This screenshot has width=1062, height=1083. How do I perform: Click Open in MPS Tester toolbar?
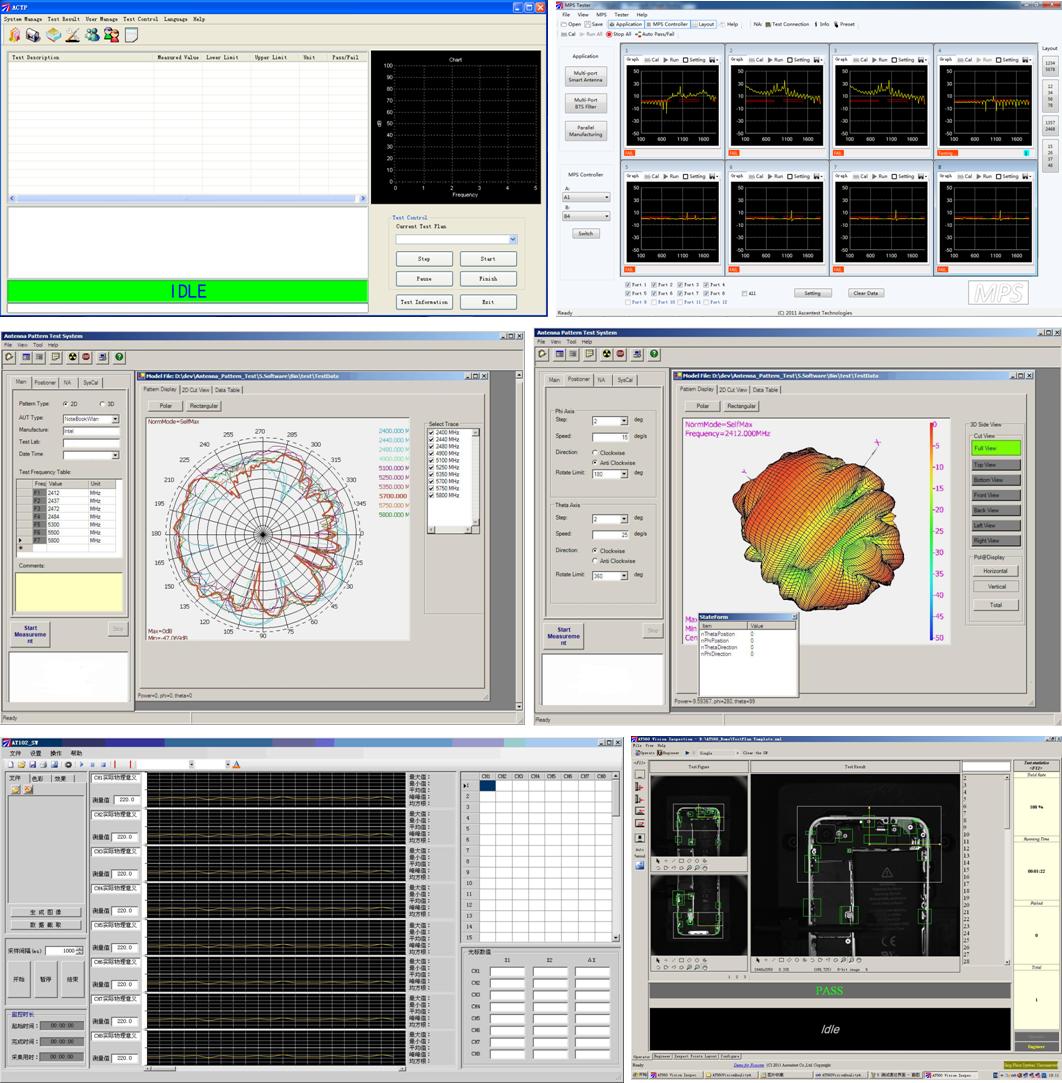click(570, 24)
